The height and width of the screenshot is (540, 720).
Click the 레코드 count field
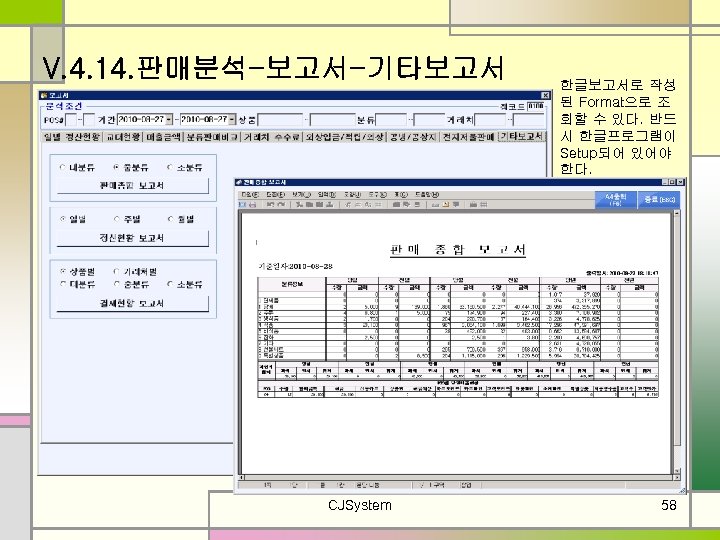(x=535, y=107)
